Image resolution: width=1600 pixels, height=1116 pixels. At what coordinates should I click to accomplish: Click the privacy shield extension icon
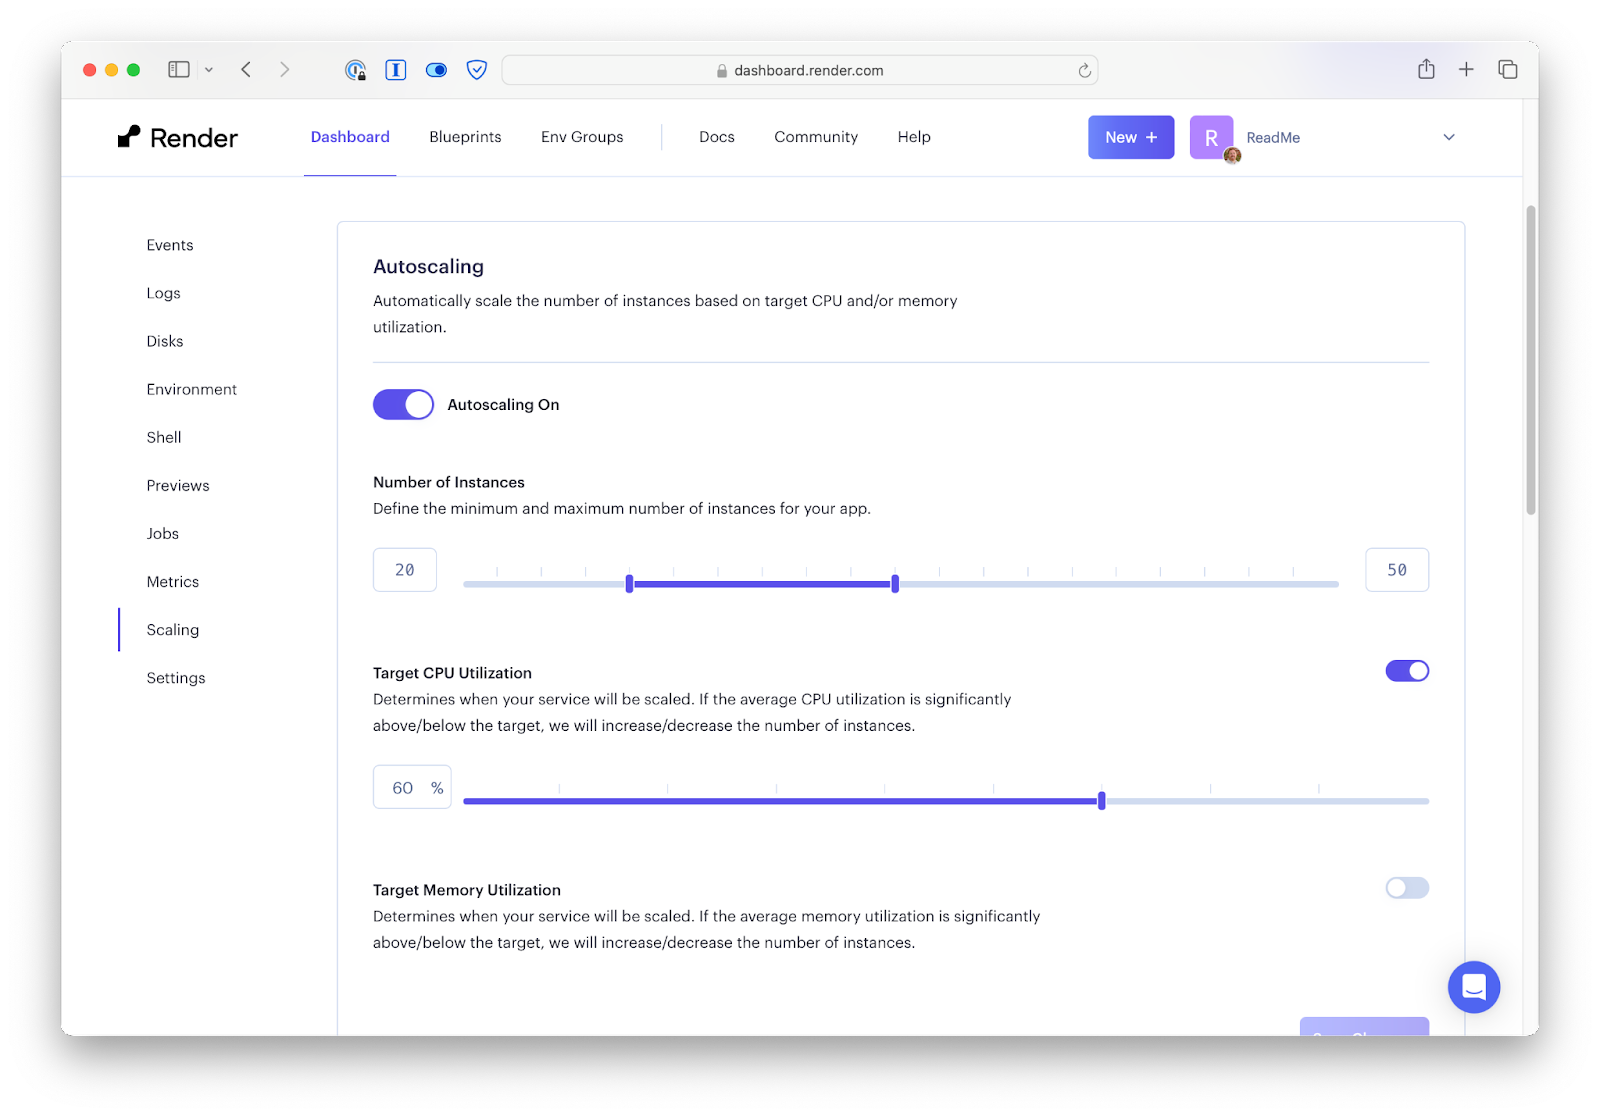click(477, 70)
